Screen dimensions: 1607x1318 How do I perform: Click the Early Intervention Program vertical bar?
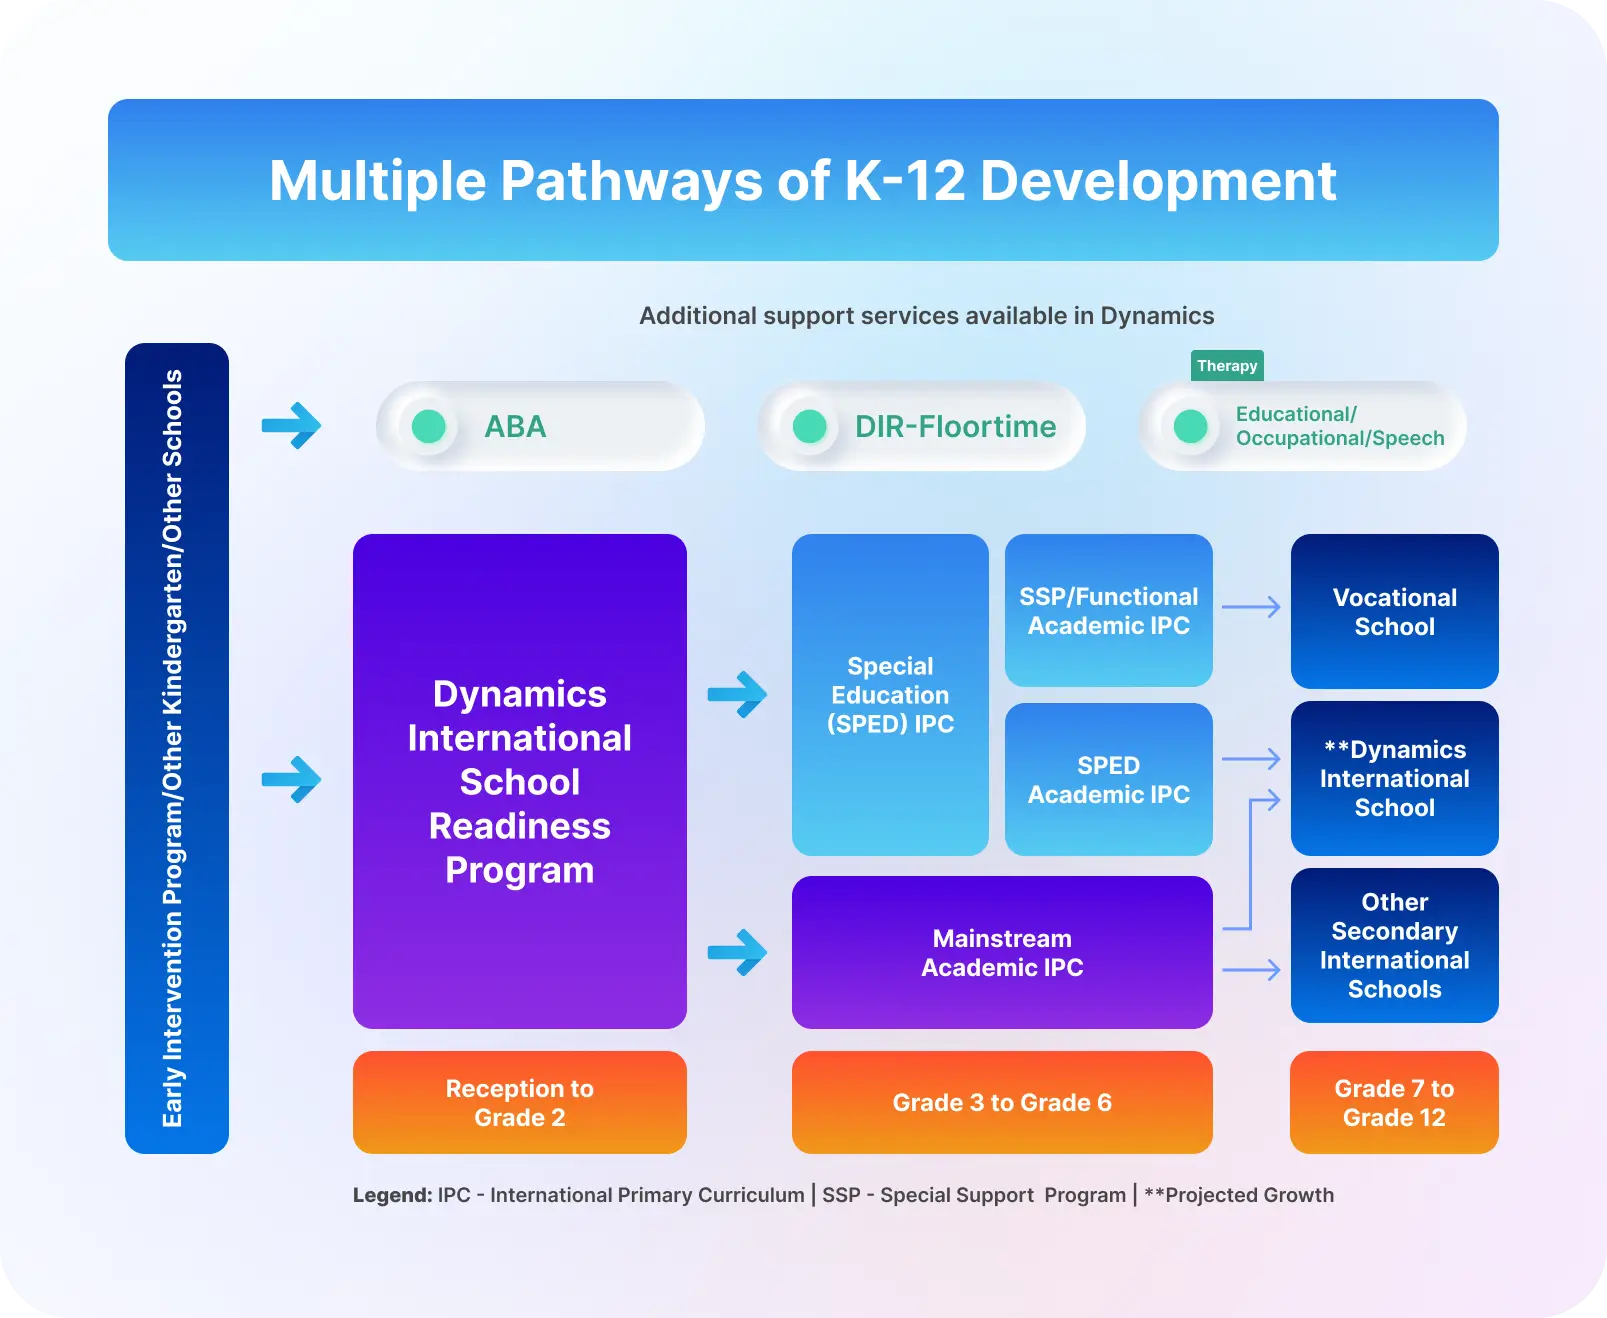[x=176, y=748]
